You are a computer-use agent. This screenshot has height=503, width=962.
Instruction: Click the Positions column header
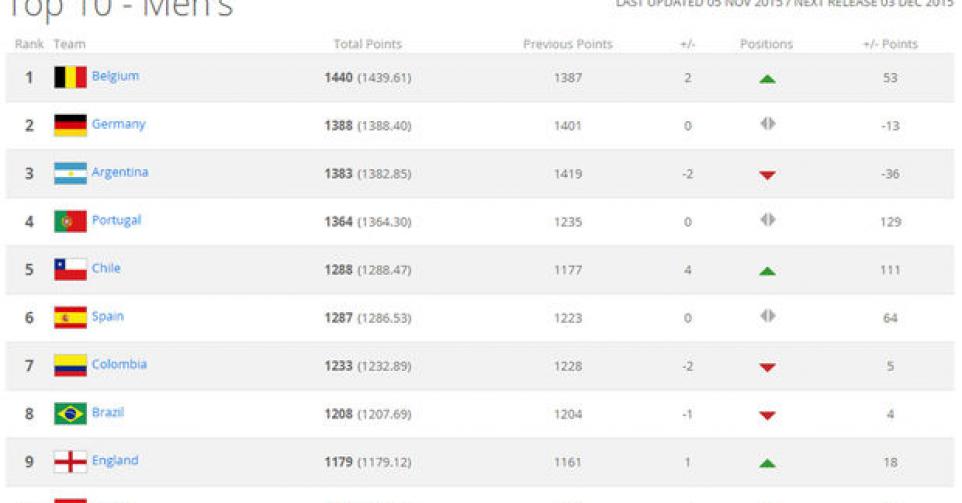pyautogui.click(x=766, y=44)
